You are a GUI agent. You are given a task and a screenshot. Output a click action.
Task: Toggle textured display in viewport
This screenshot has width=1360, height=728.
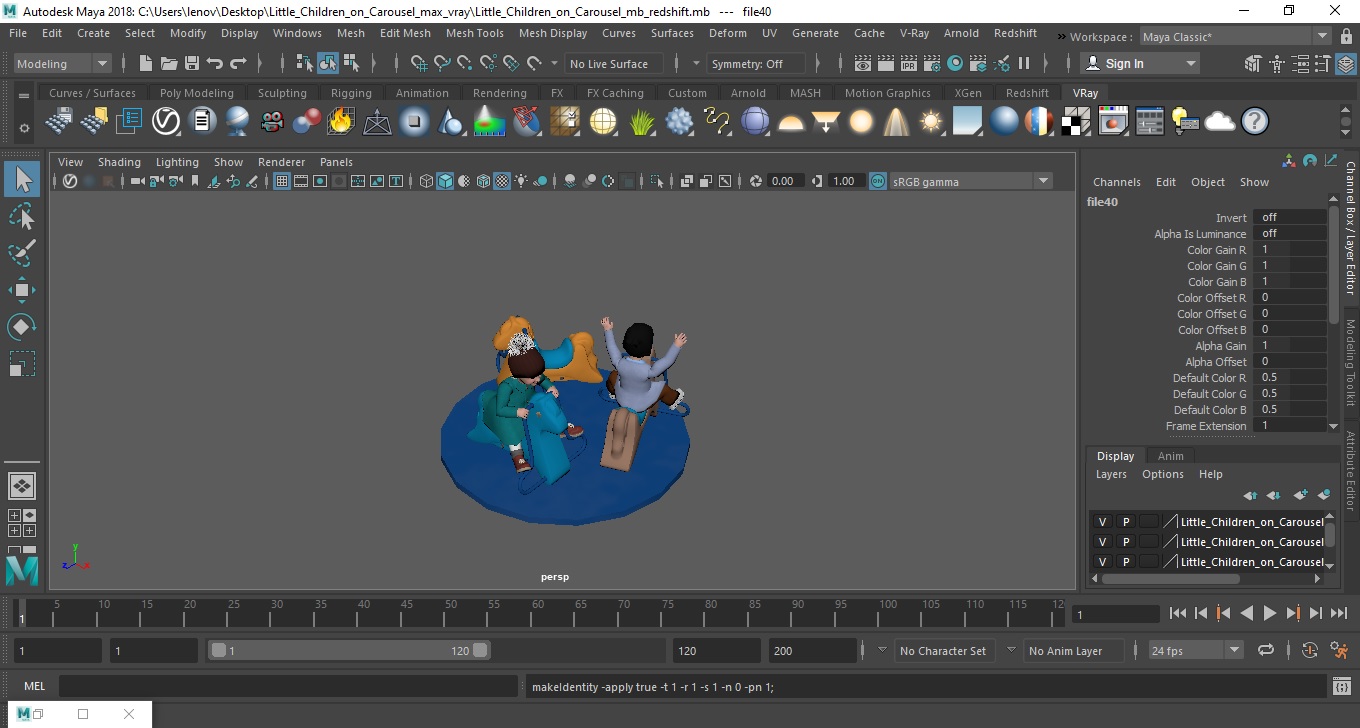point(503,181)
